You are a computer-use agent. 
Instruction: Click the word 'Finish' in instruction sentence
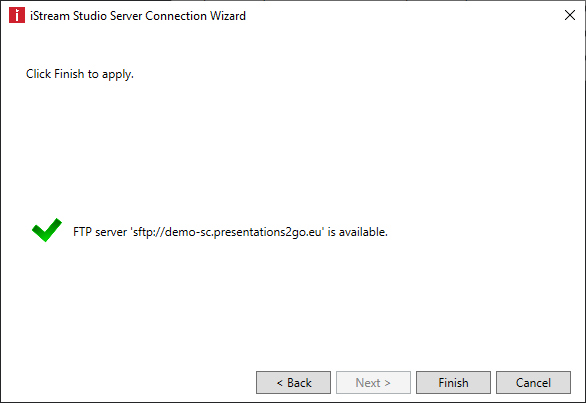pos(69,74)
